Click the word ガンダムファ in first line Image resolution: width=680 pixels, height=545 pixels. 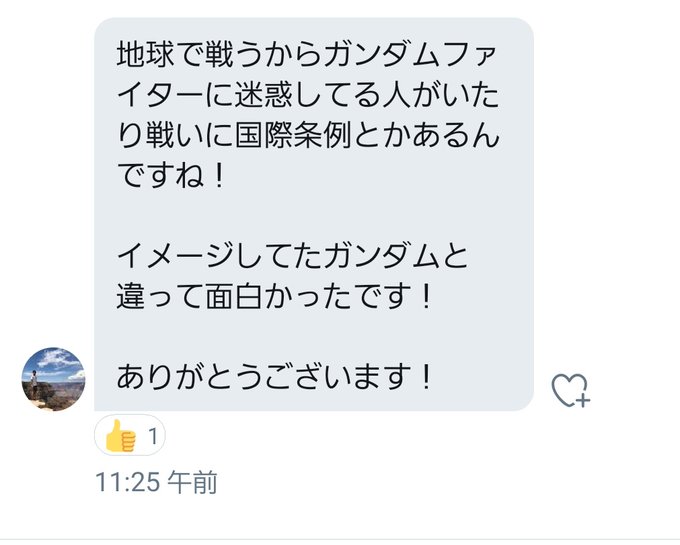[410, 55]
